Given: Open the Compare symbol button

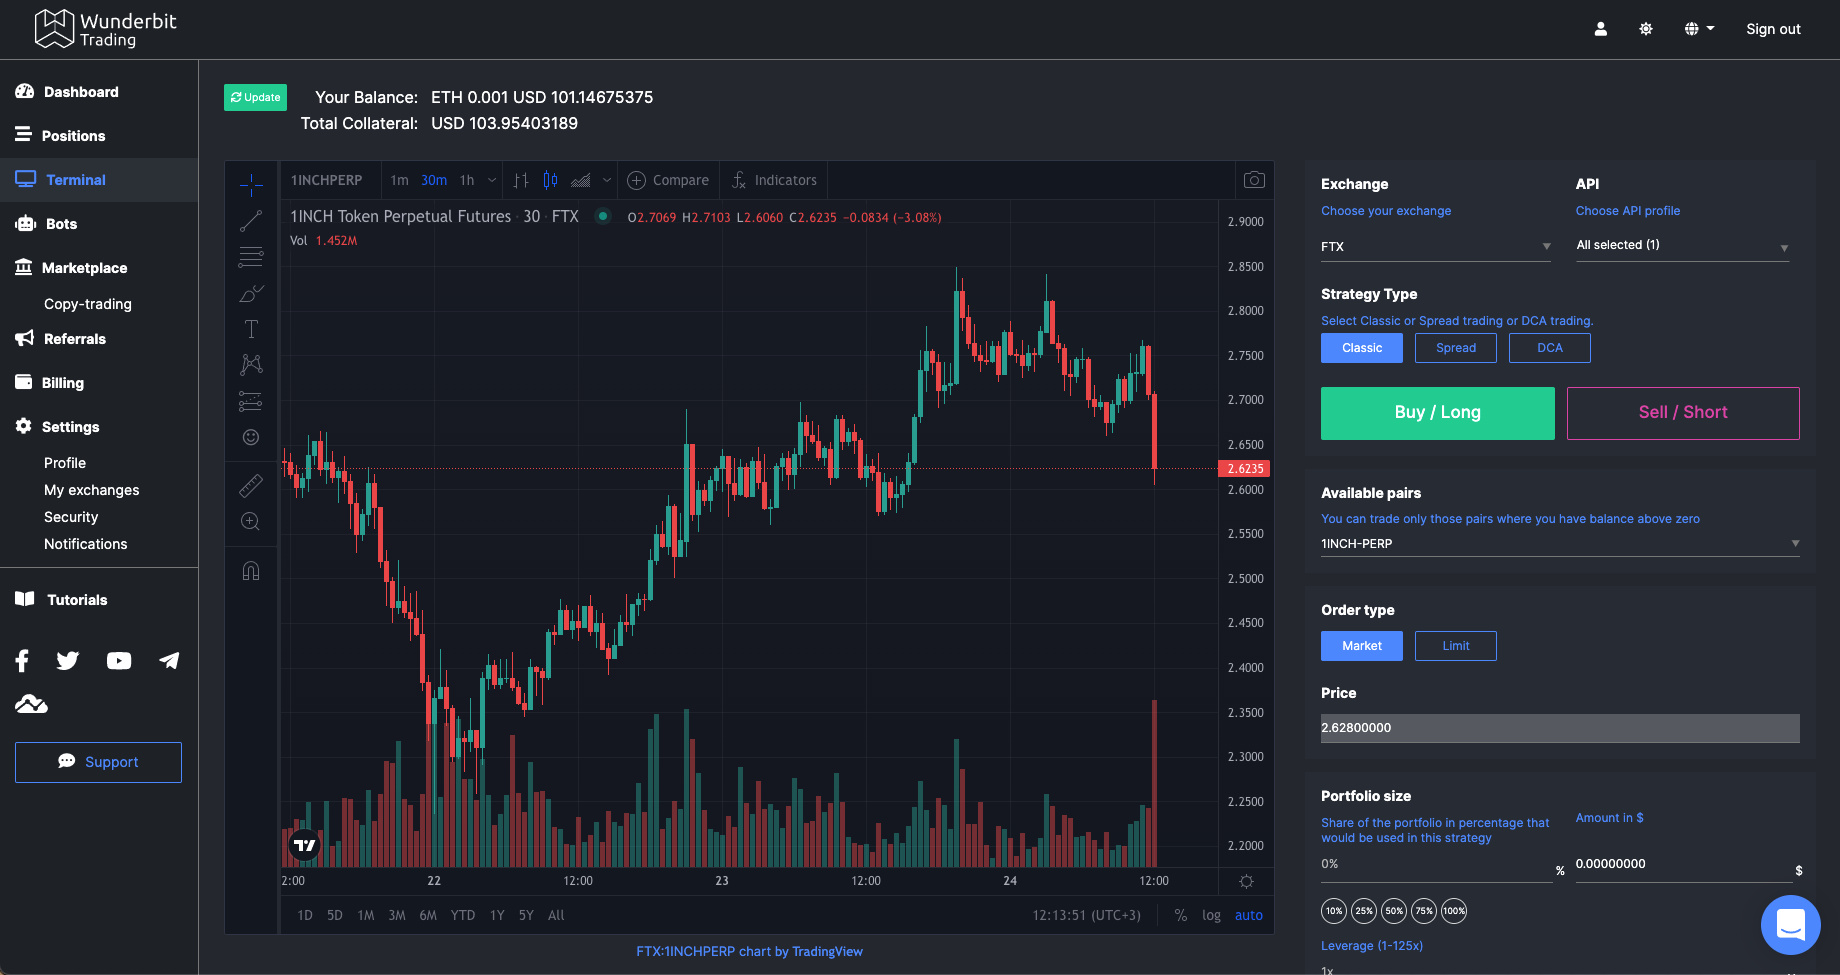Looking at the screenshot, I should [668, 180].
